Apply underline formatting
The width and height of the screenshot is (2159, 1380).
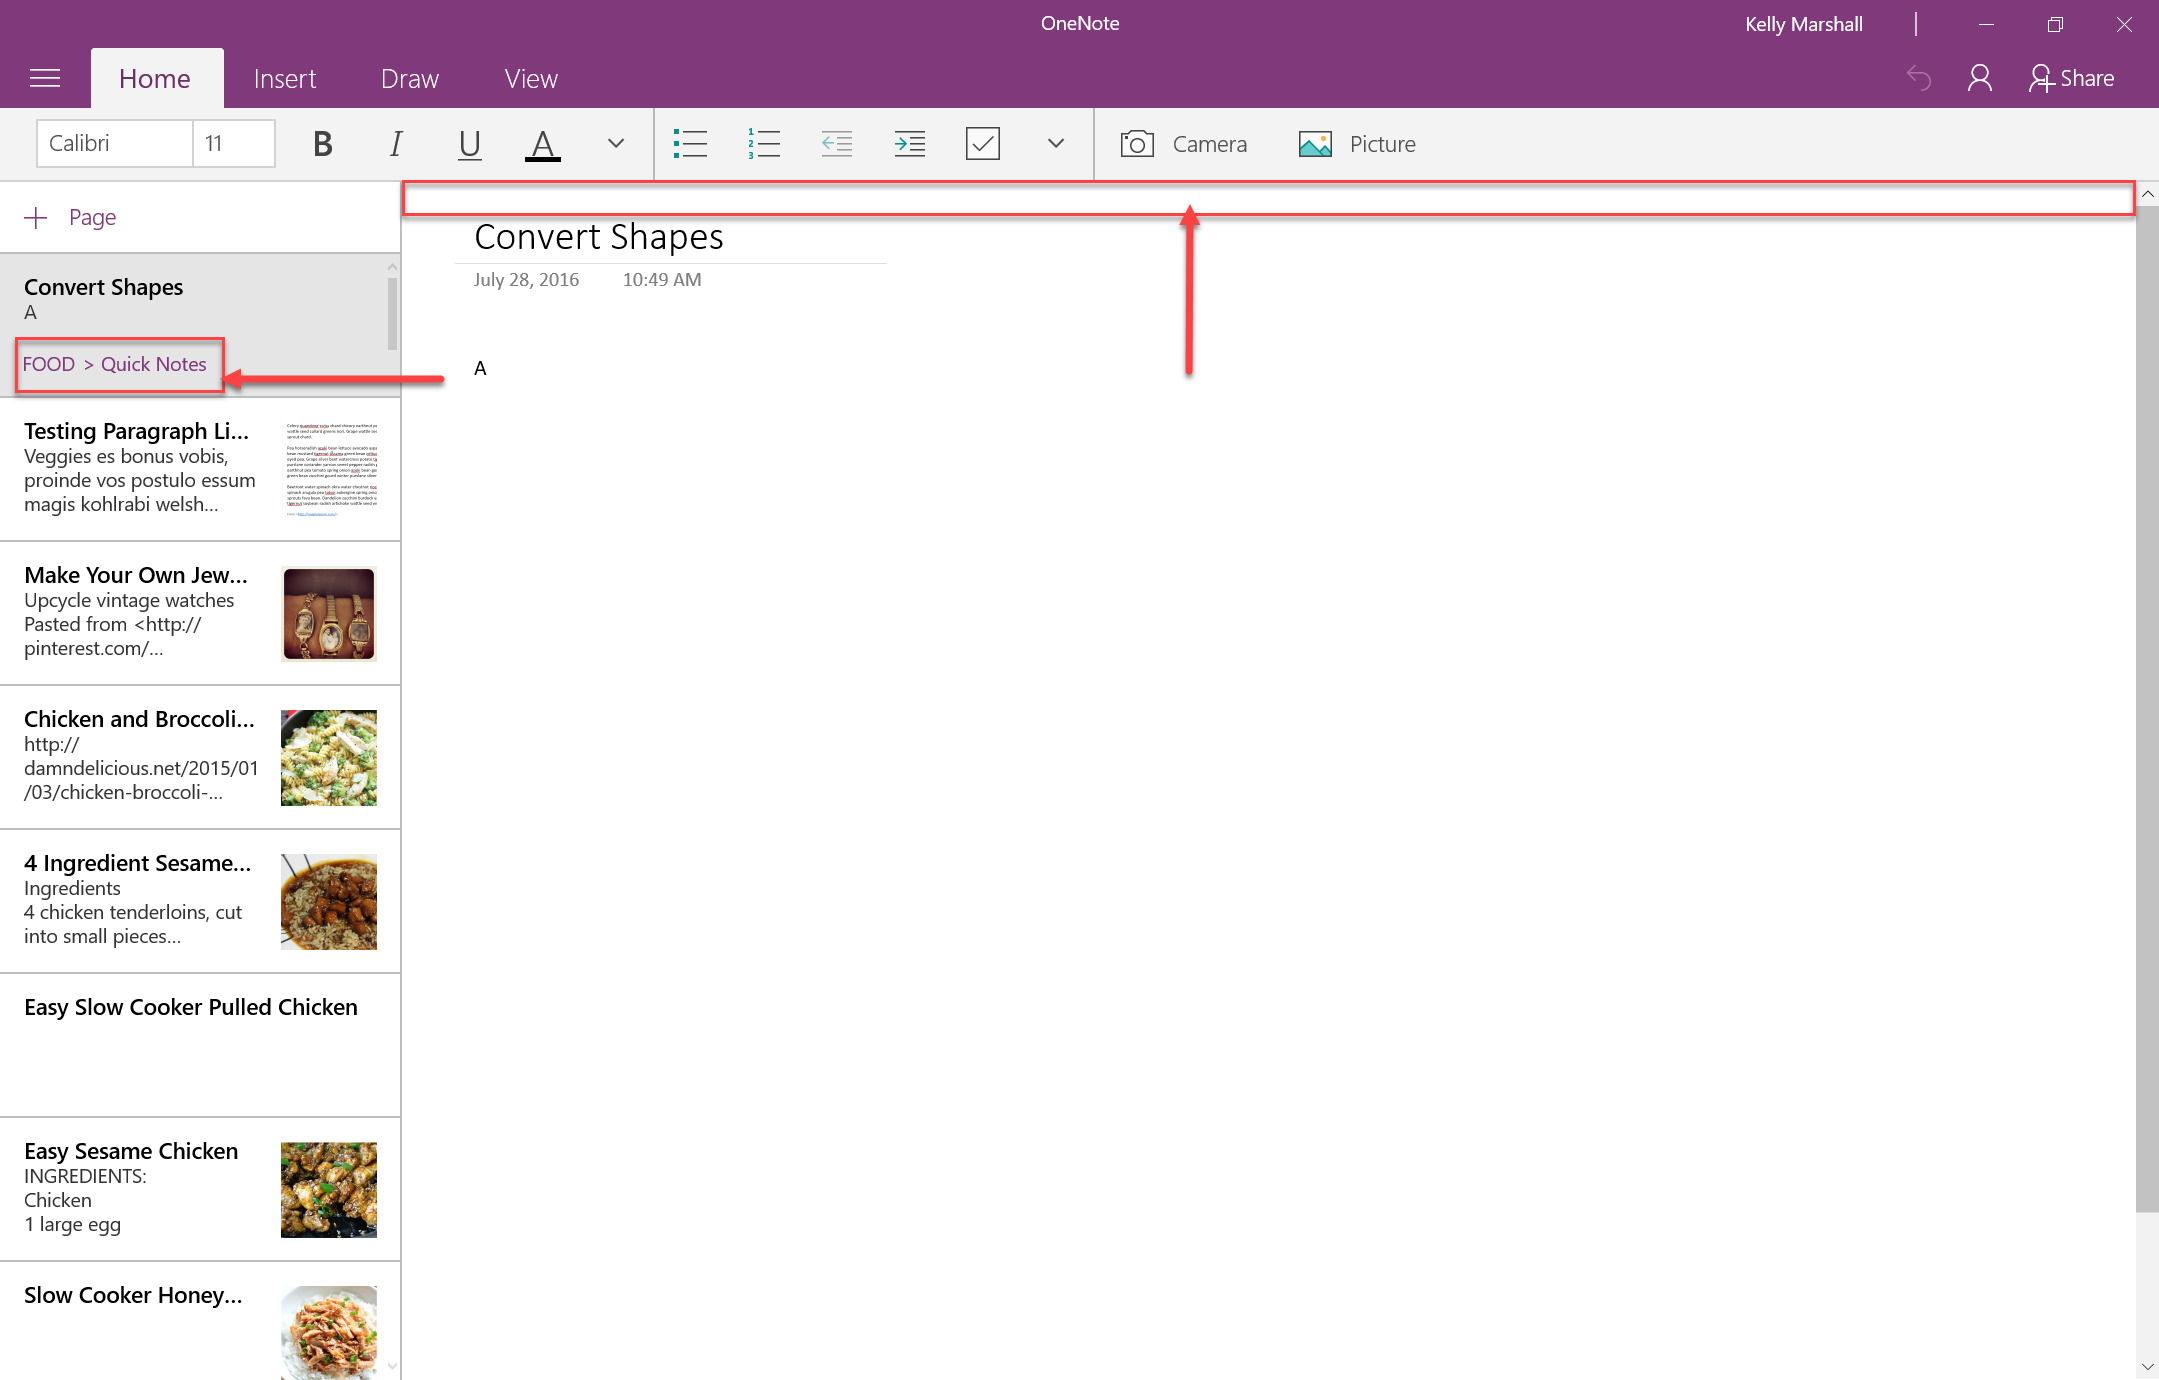469,143
